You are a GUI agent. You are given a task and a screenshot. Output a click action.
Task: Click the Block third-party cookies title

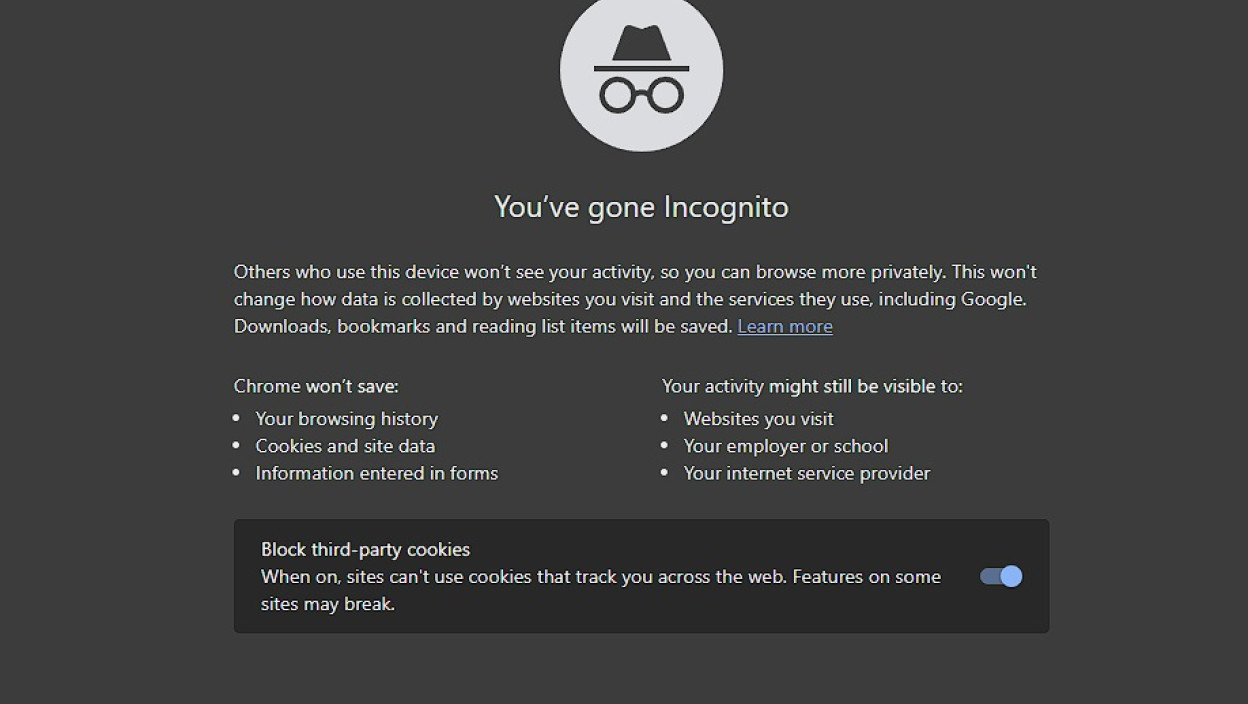365,549
